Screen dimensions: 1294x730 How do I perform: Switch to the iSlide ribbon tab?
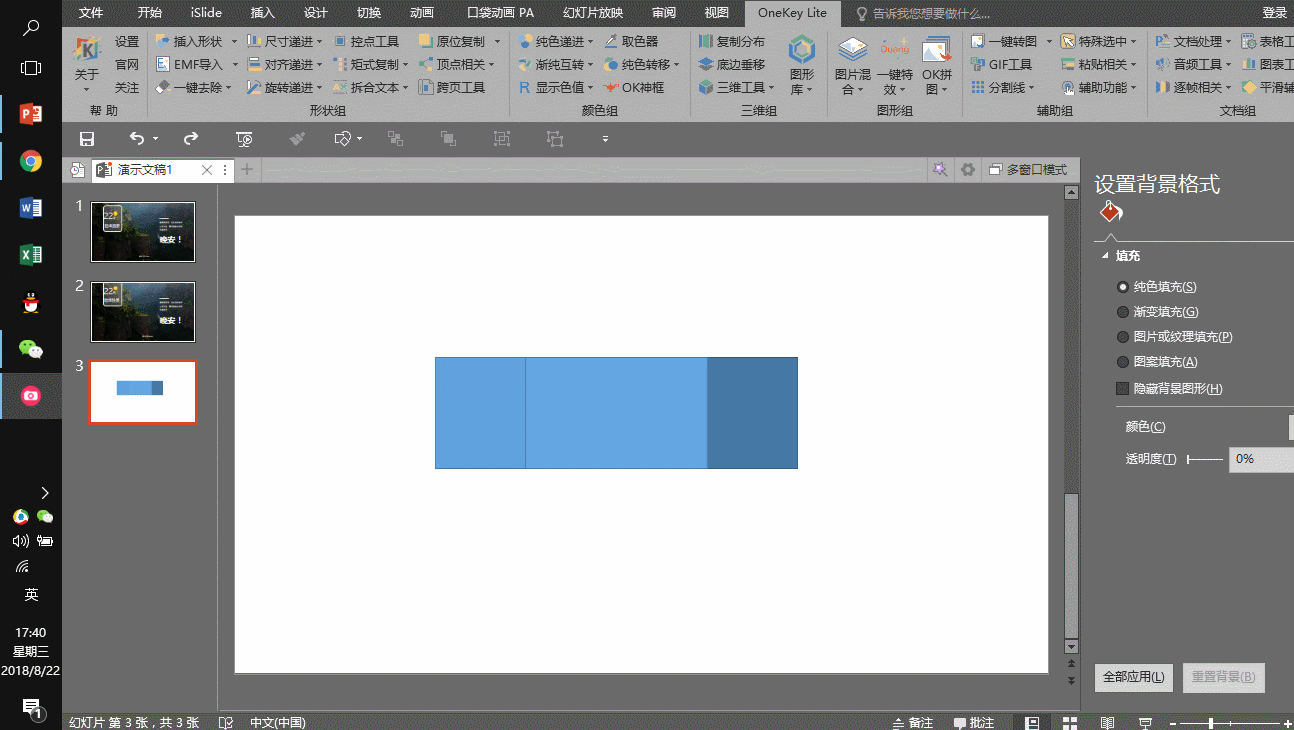click(x=206, y=13)
